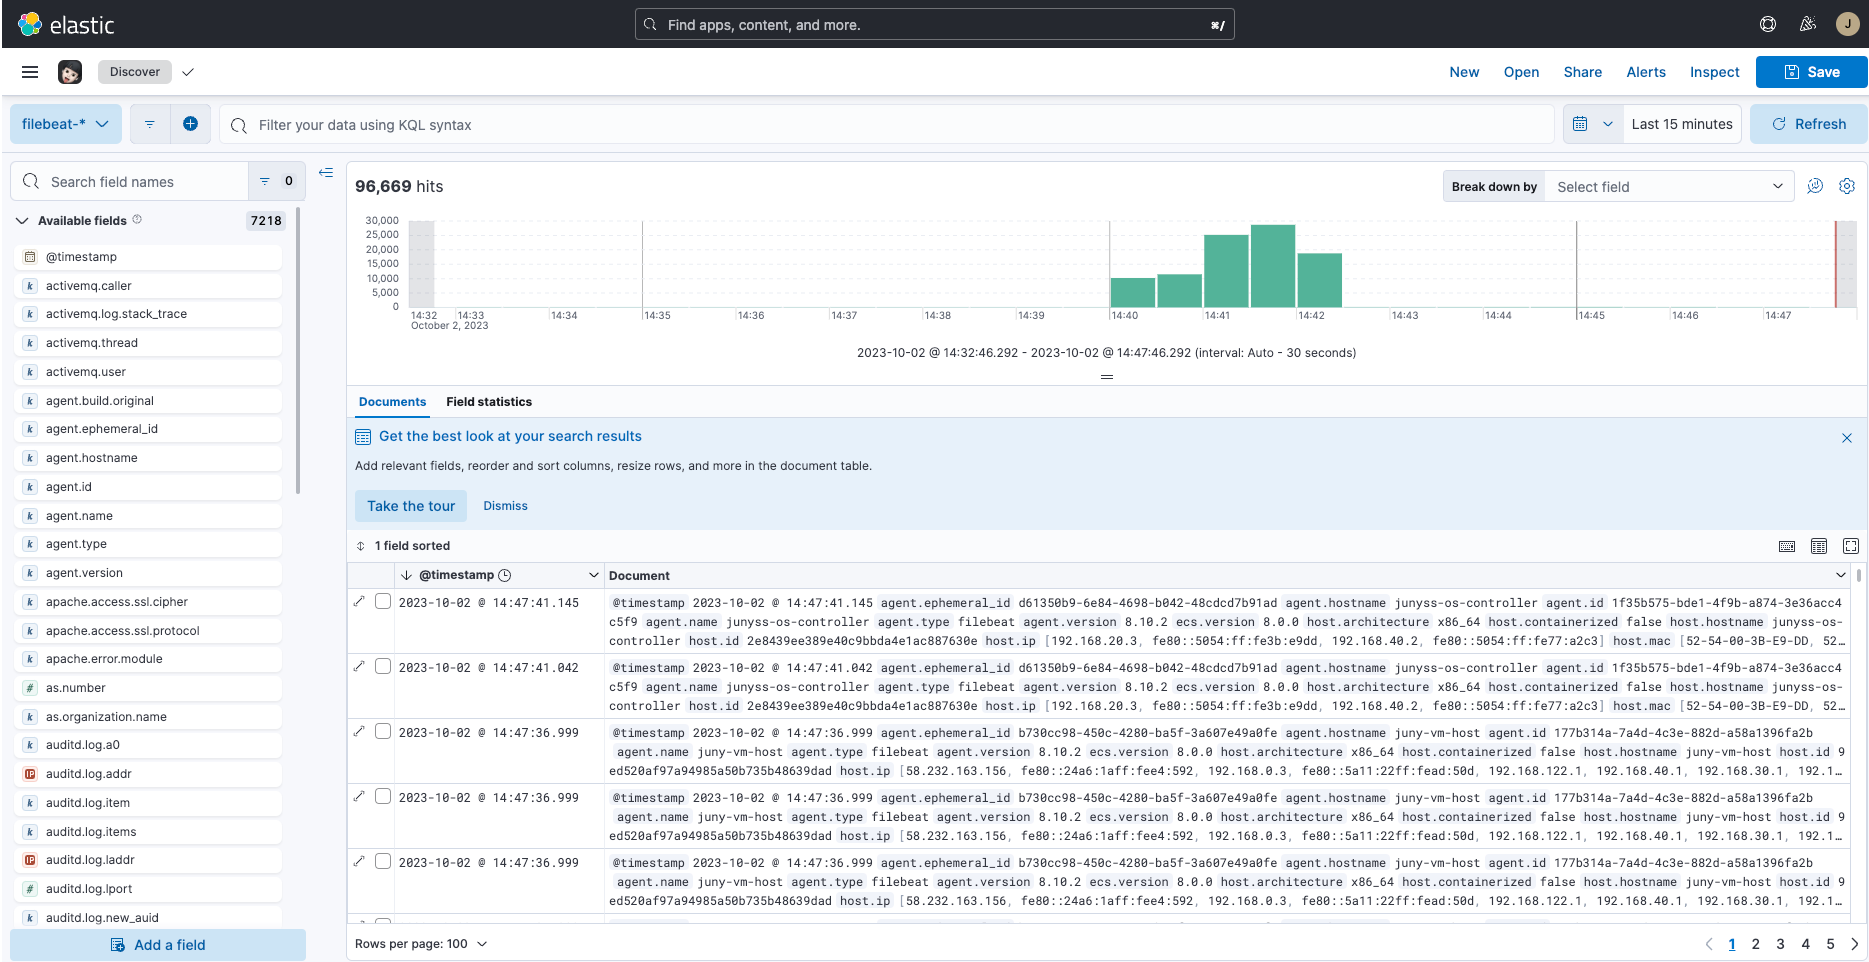
Task: Start Take the tour
Action: click(411, 506)
